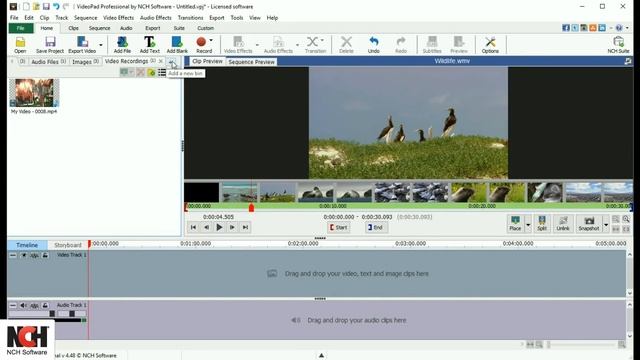Screen dimensions: 640x360
Task: Switch to the Storyboard view tab
Action: tap(68, 245)
